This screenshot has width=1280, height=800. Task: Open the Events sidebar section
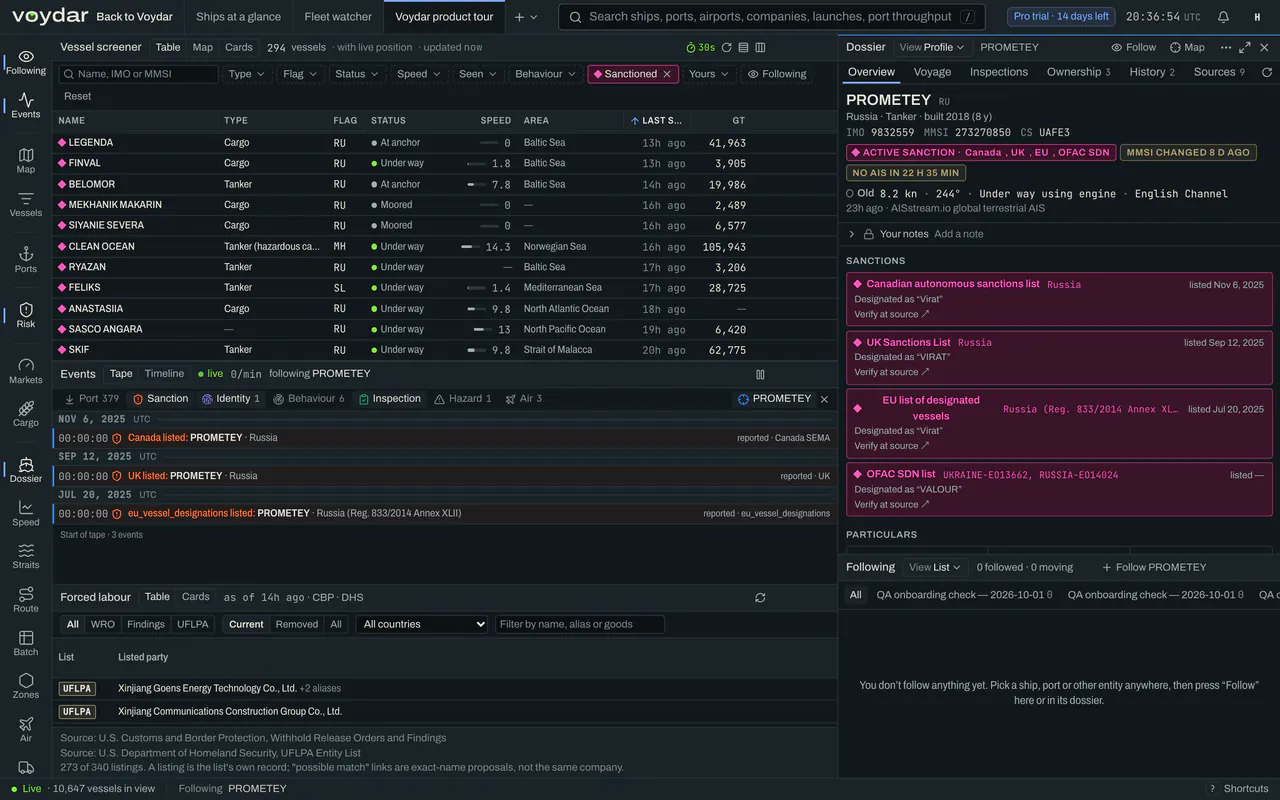[x=26, y=105]
